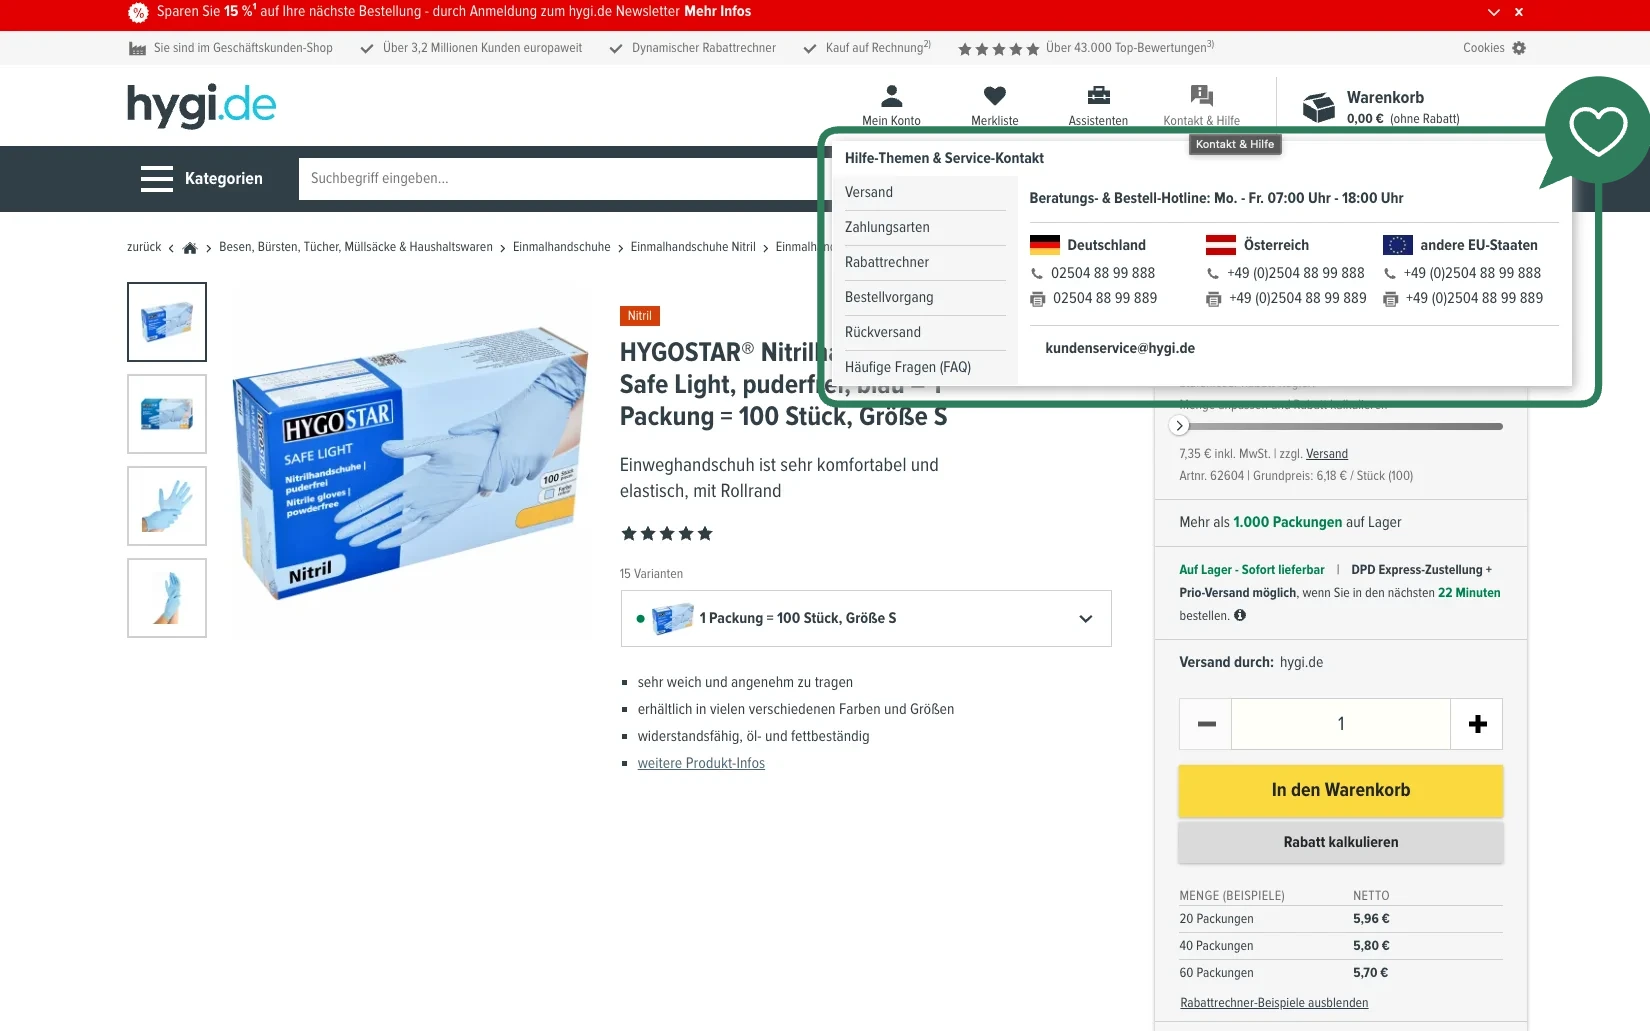Click the 60 Packungen price row
Viewport: 1650px width, 1031px height.
tap(1341, 973)
